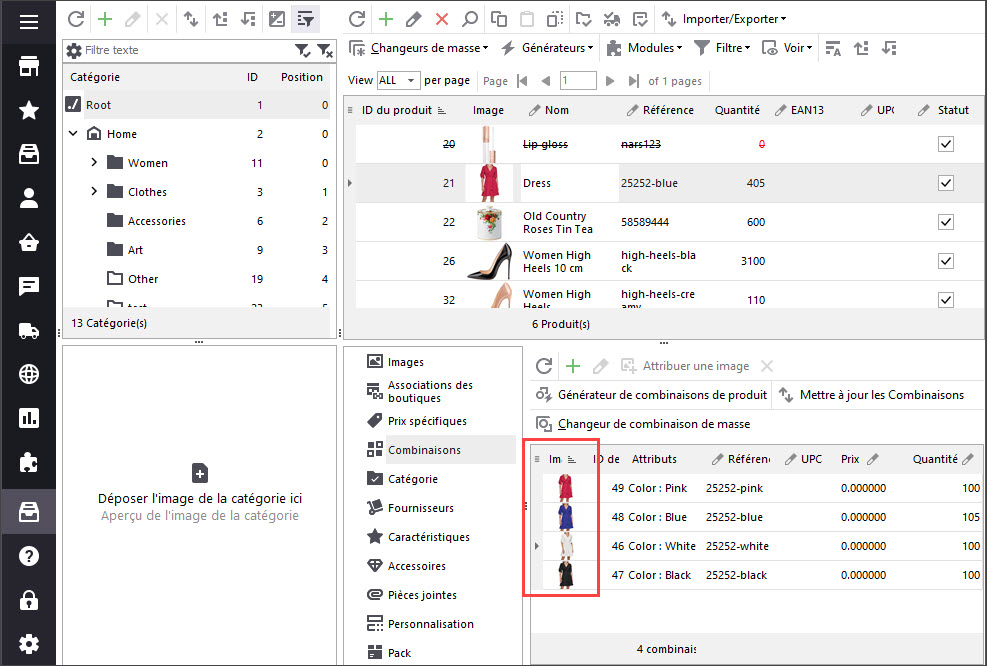
Task: Toggle status for Old Country Roses Tin Tea
Action: click(945, 222)
